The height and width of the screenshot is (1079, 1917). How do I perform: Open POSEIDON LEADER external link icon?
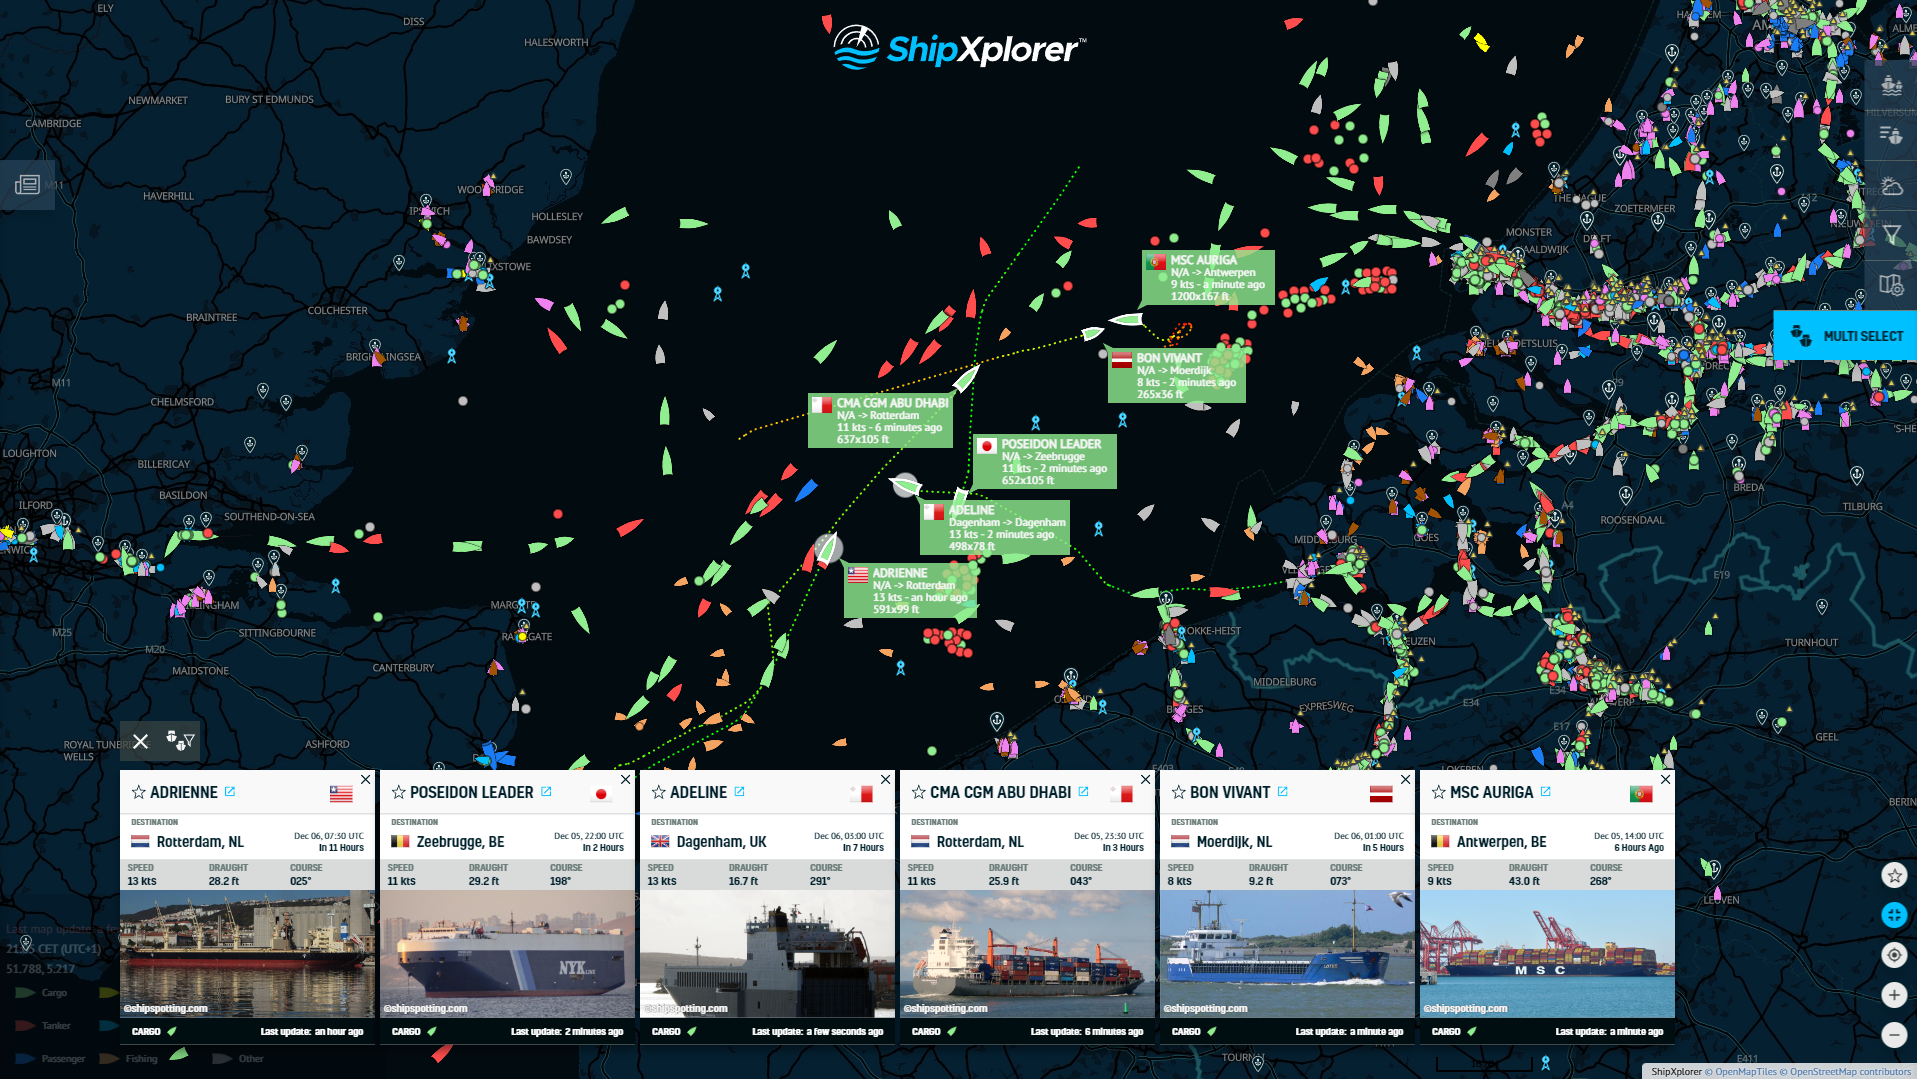pos(546,791)
